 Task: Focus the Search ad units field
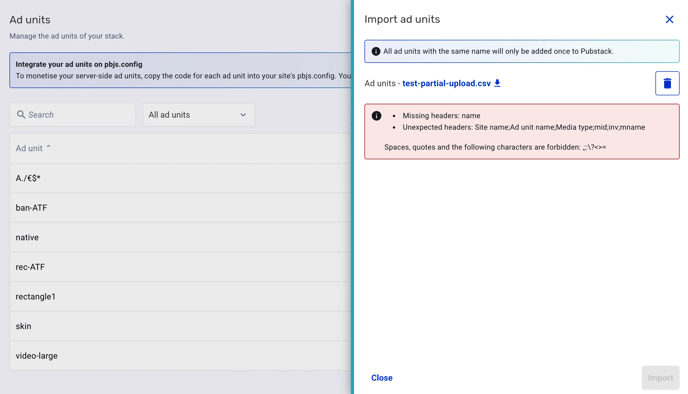[x=73, y=115]
